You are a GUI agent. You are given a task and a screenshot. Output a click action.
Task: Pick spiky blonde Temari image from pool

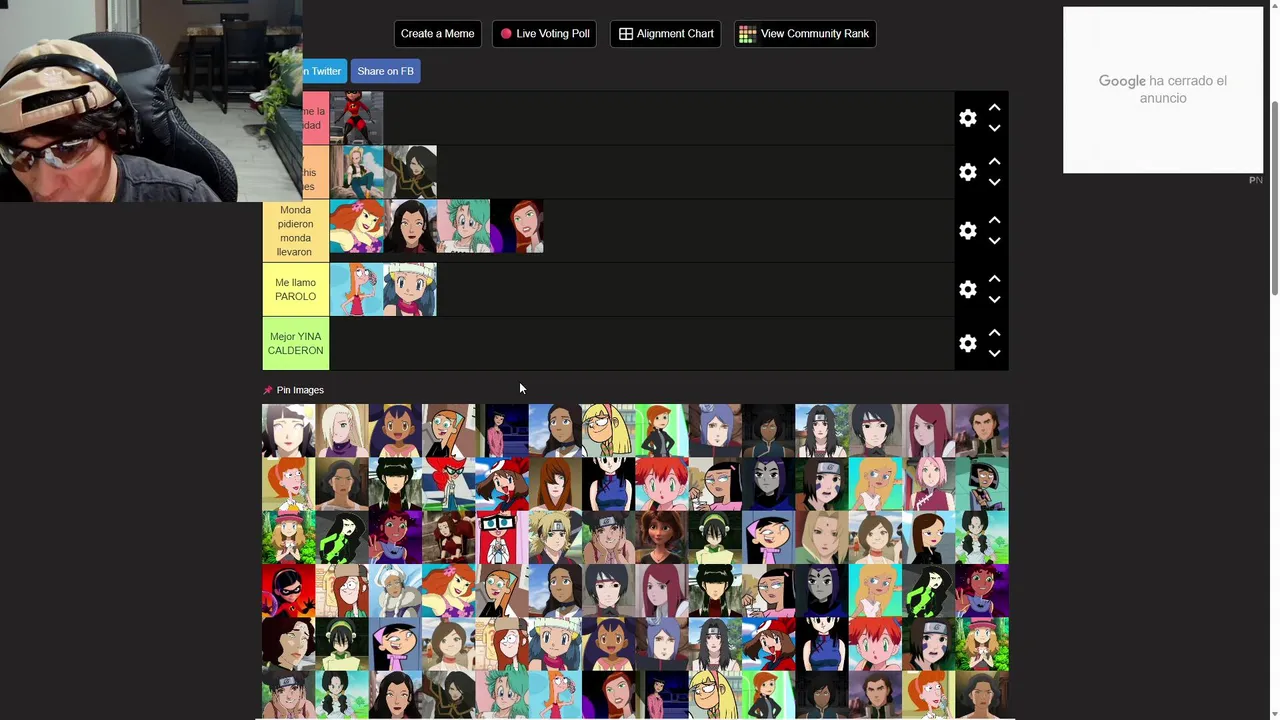(555, 538)
